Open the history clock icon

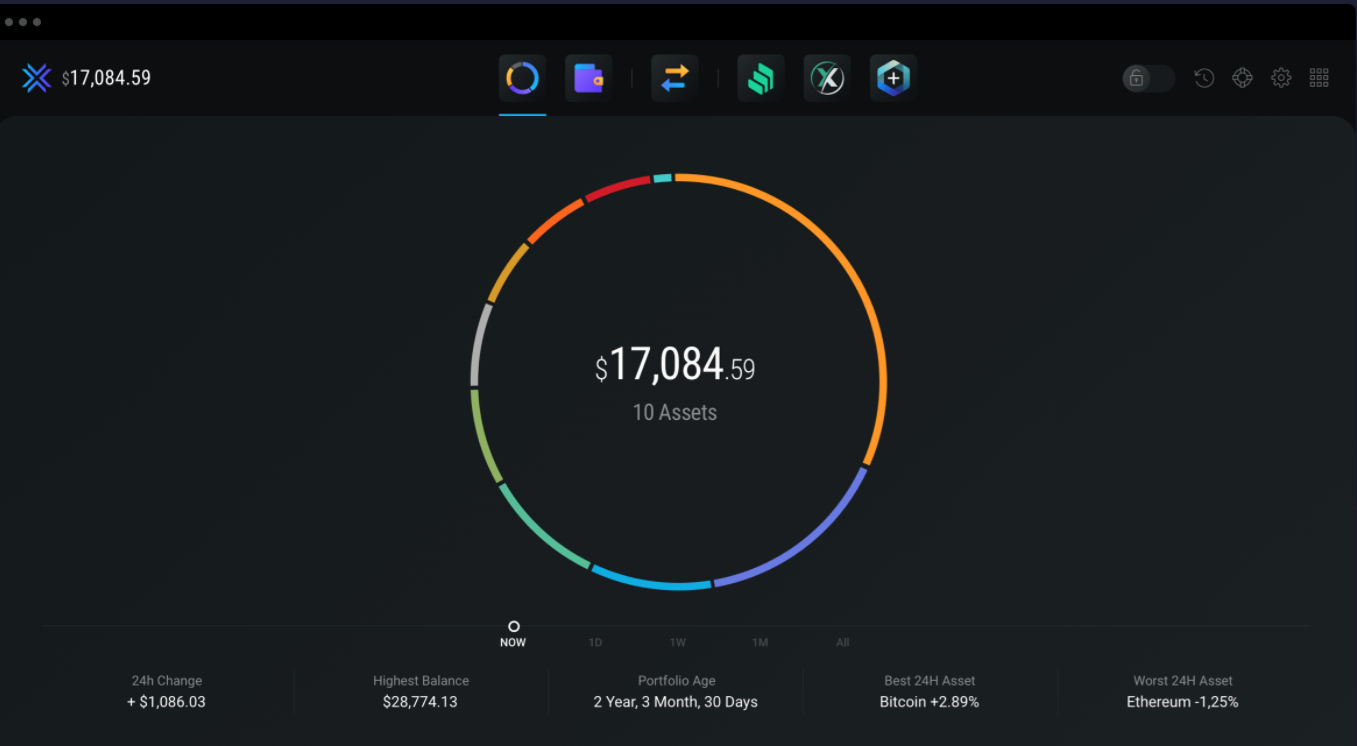pos(1204,78)
